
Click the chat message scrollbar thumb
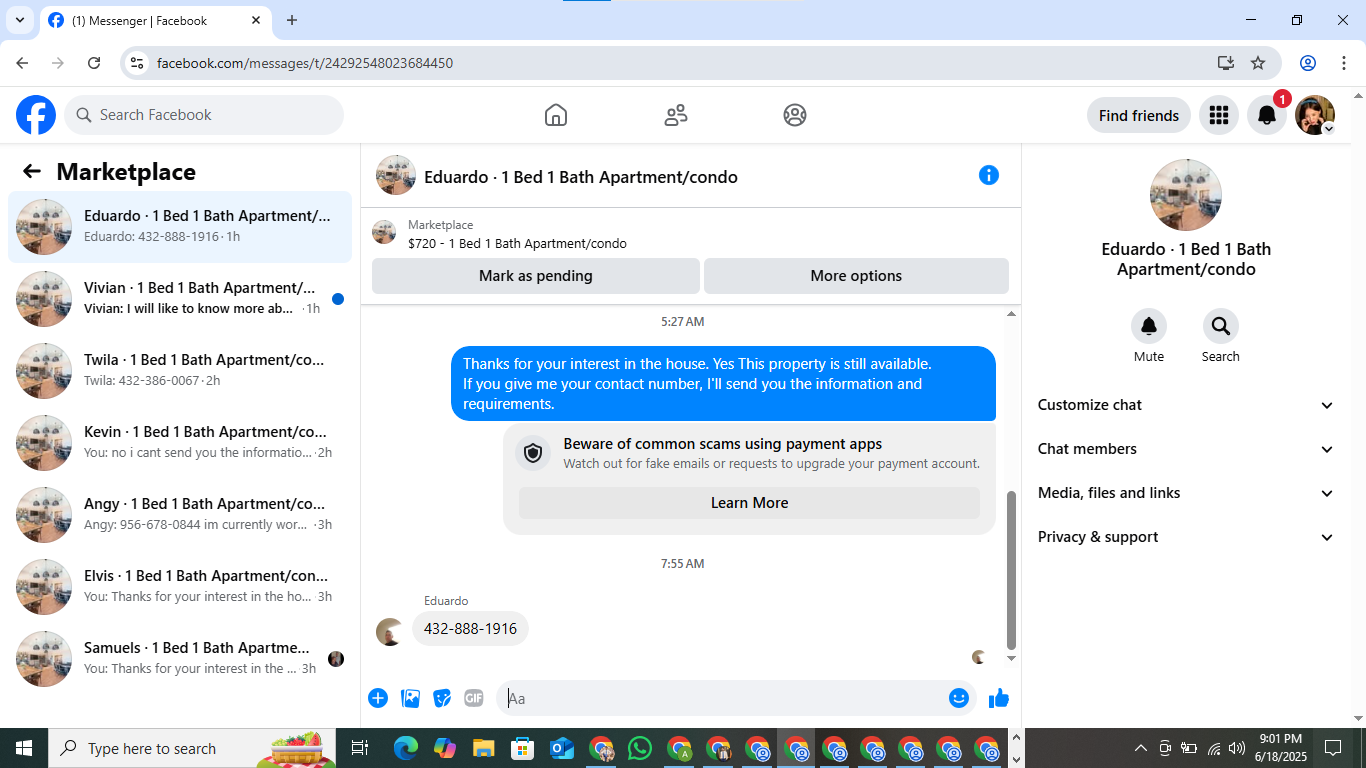(1011, 570)
